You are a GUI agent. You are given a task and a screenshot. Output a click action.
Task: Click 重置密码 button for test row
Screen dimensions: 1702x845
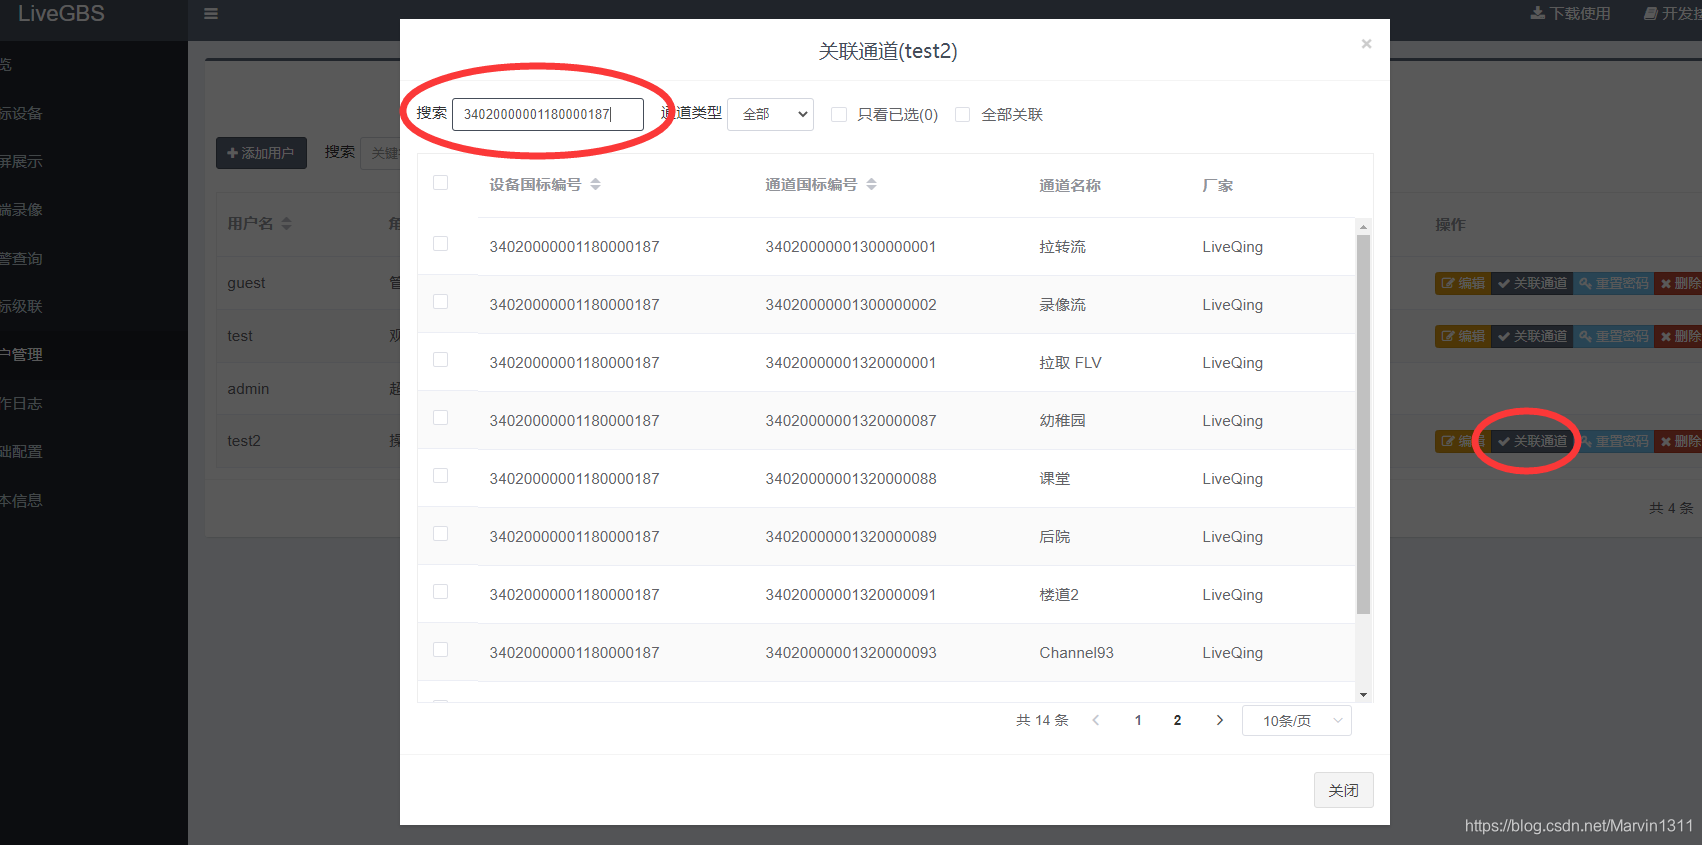point(1614,336)
